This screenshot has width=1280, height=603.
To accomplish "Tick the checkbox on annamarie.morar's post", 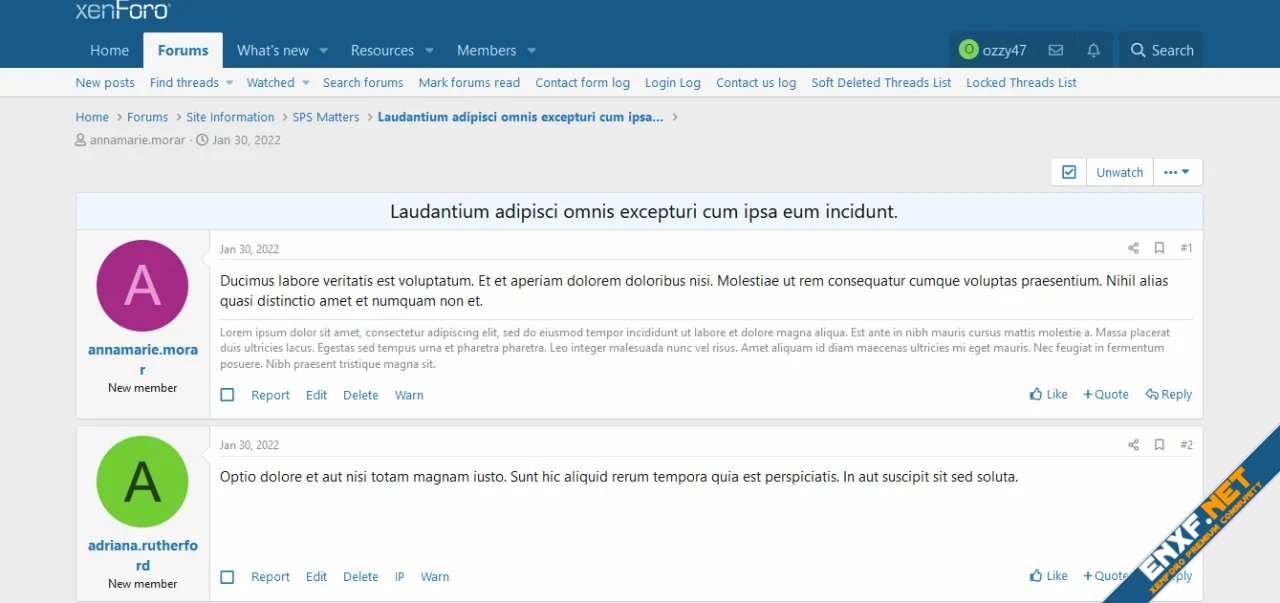I will point(227,395).
